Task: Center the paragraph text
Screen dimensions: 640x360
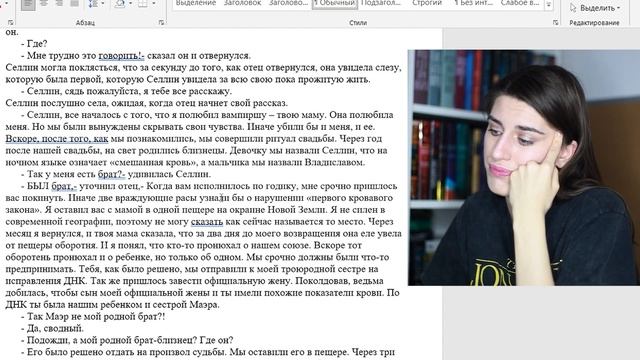Action: tap(44, 4)
